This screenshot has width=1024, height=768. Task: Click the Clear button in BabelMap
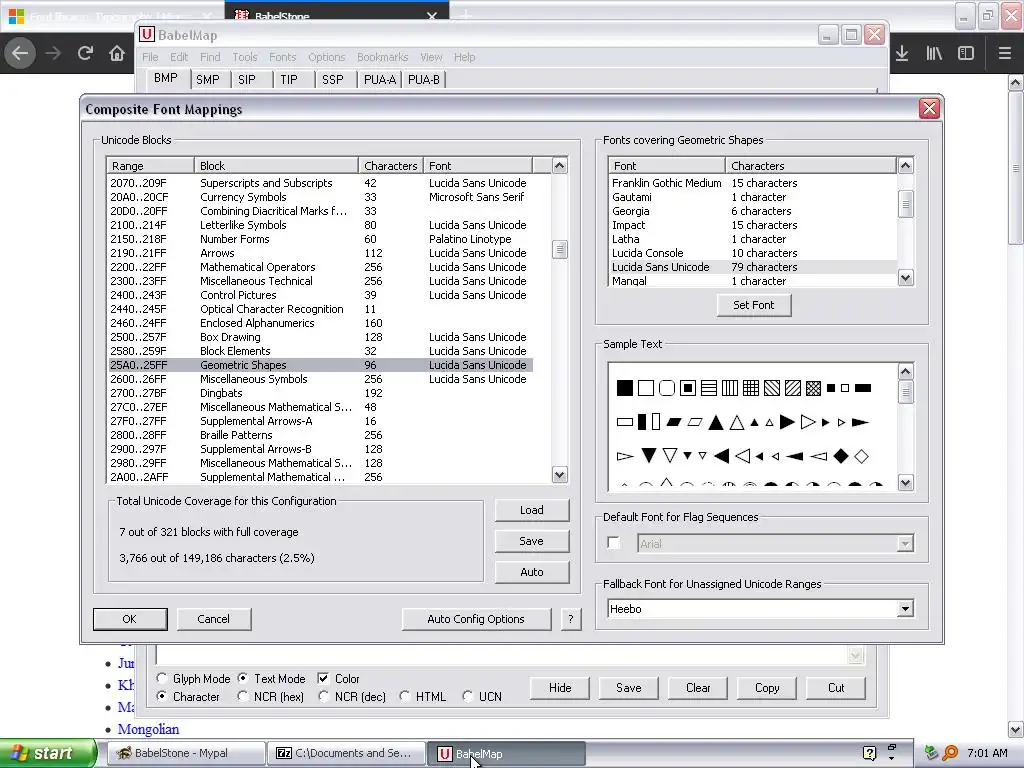click(698, 688)
